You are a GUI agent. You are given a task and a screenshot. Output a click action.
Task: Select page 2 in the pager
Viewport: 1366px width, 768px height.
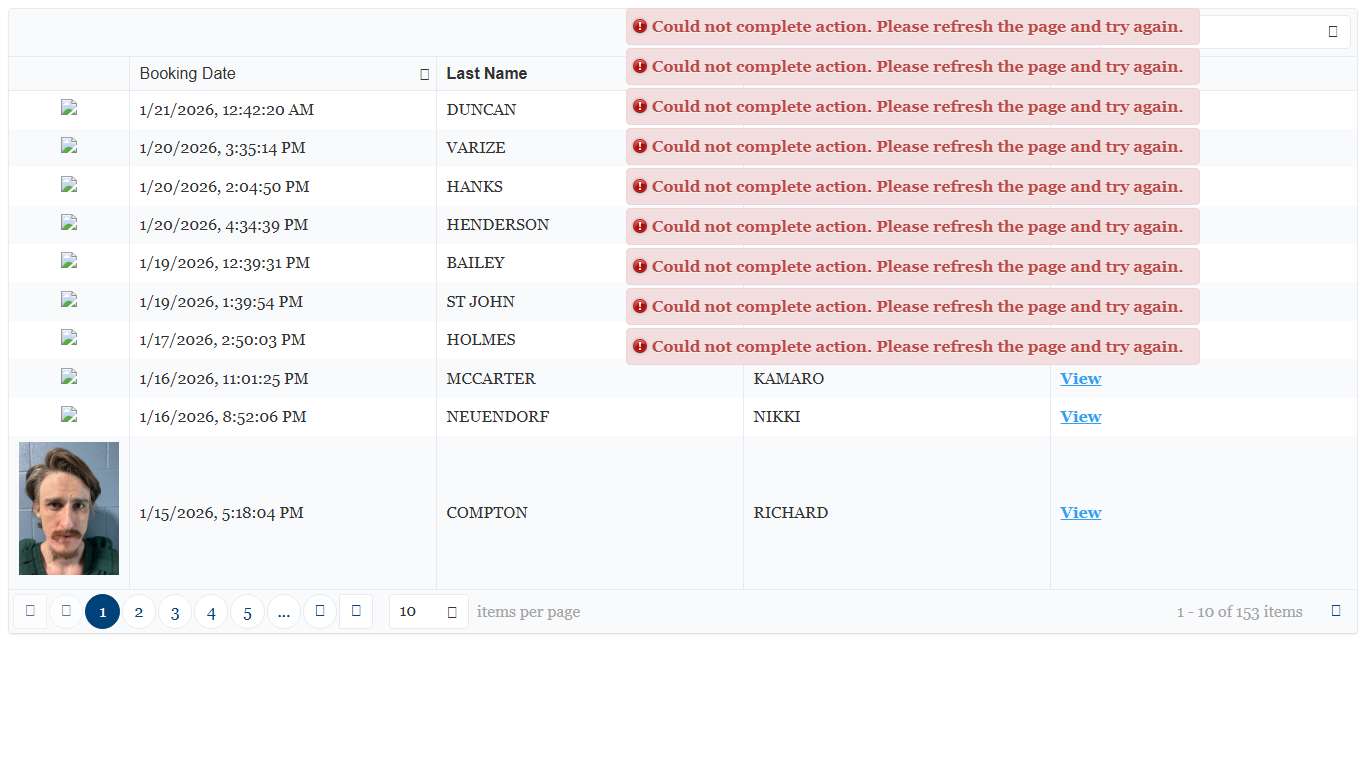[139, 612]
